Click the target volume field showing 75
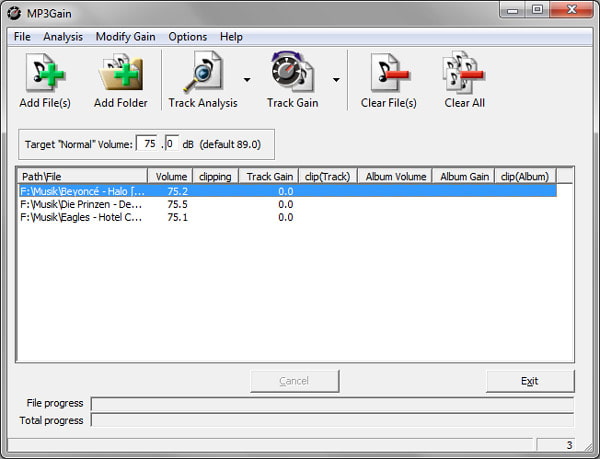Image resolution: width=600 pixels, height=459 pixels. [148, 144]
